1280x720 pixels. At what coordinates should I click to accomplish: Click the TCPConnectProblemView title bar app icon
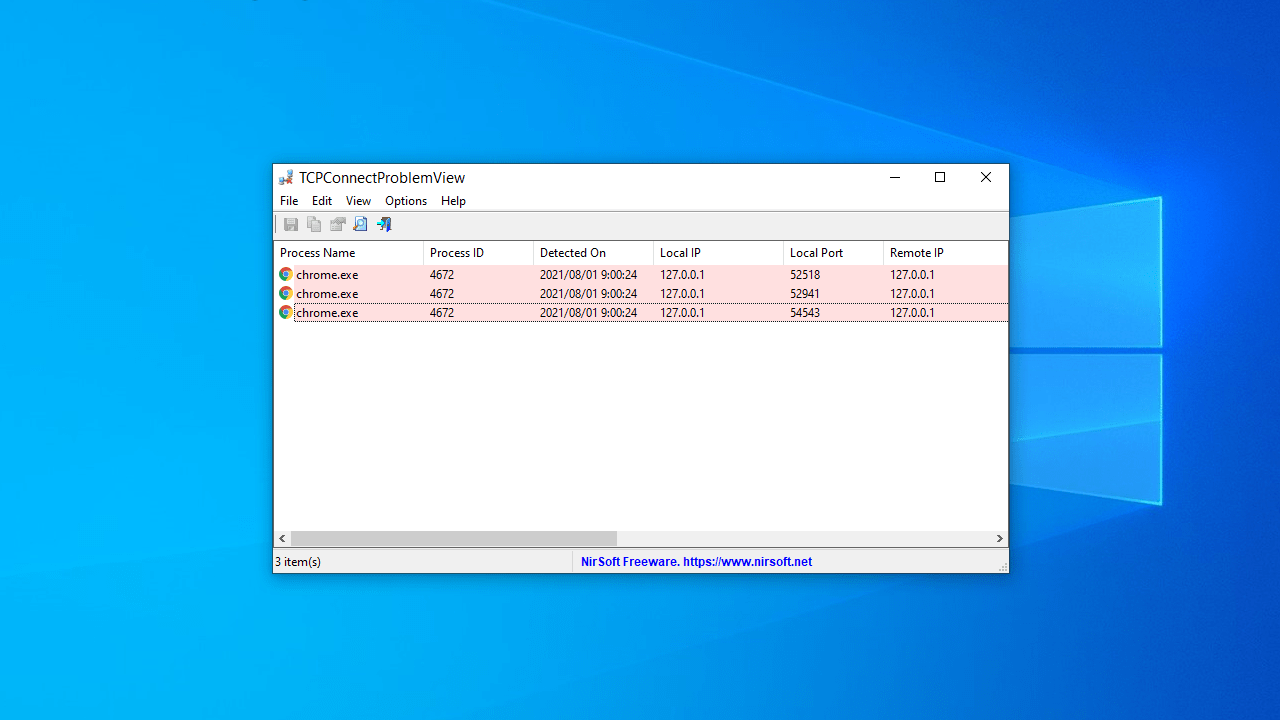click(x=286, y=178)
